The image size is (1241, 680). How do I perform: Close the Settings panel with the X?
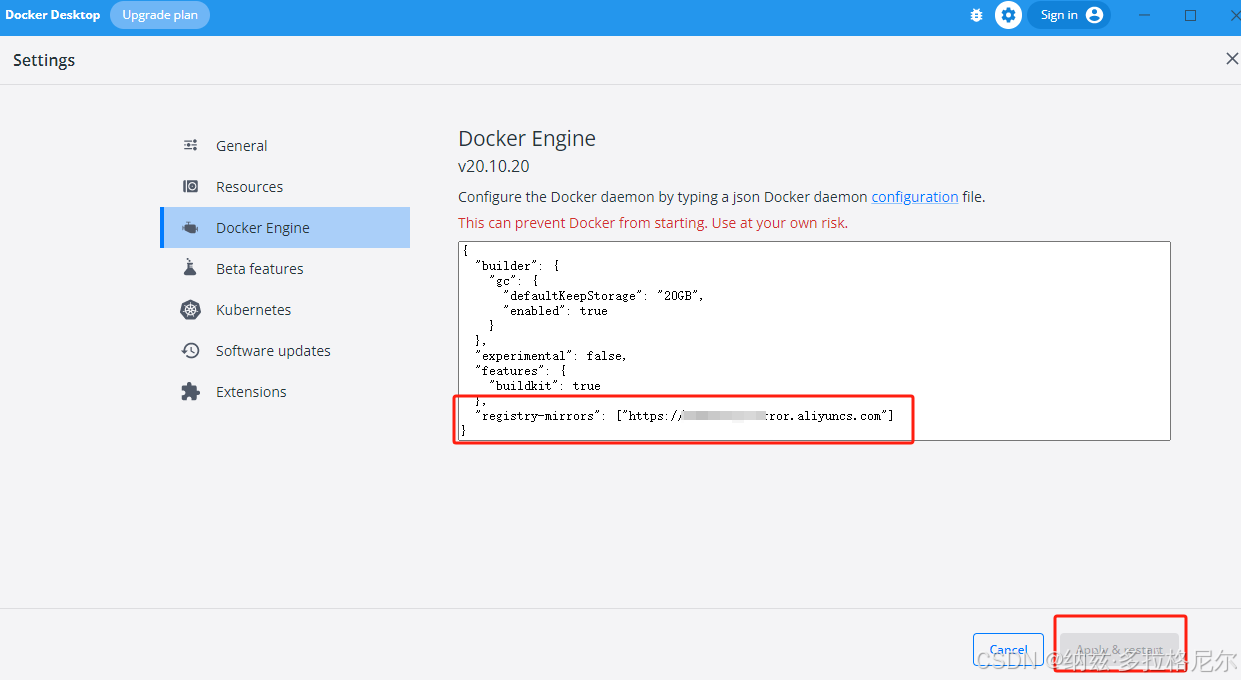pos(1231,59)
